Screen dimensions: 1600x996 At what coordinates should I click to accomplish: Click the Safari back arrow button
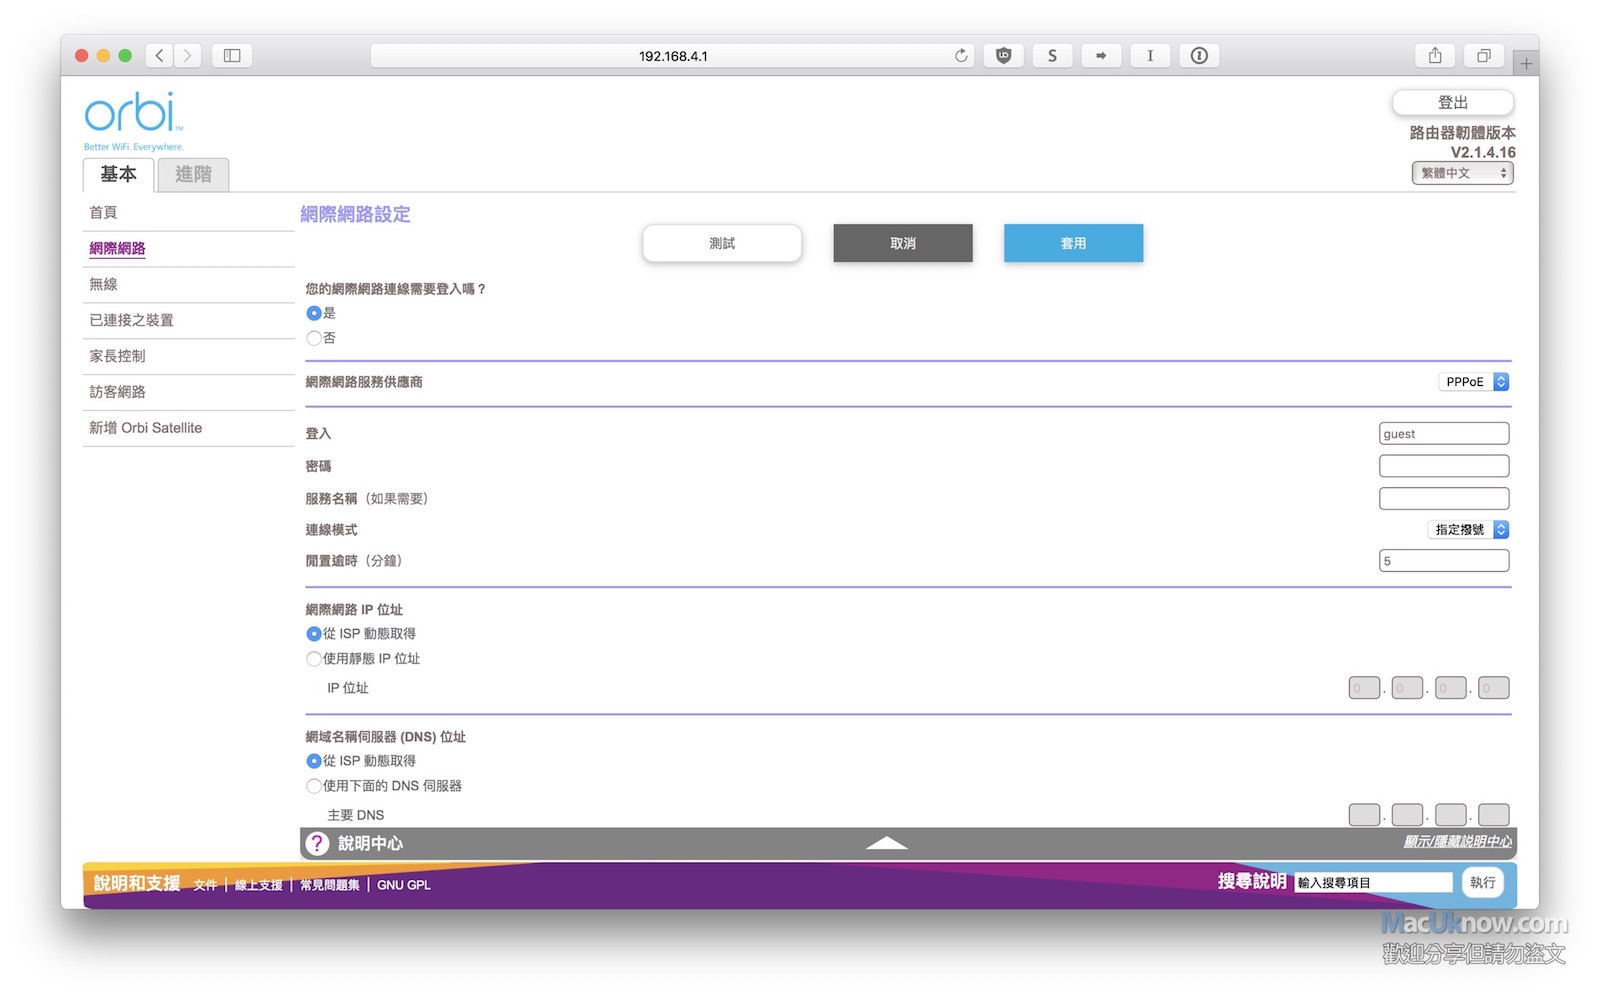160,56
